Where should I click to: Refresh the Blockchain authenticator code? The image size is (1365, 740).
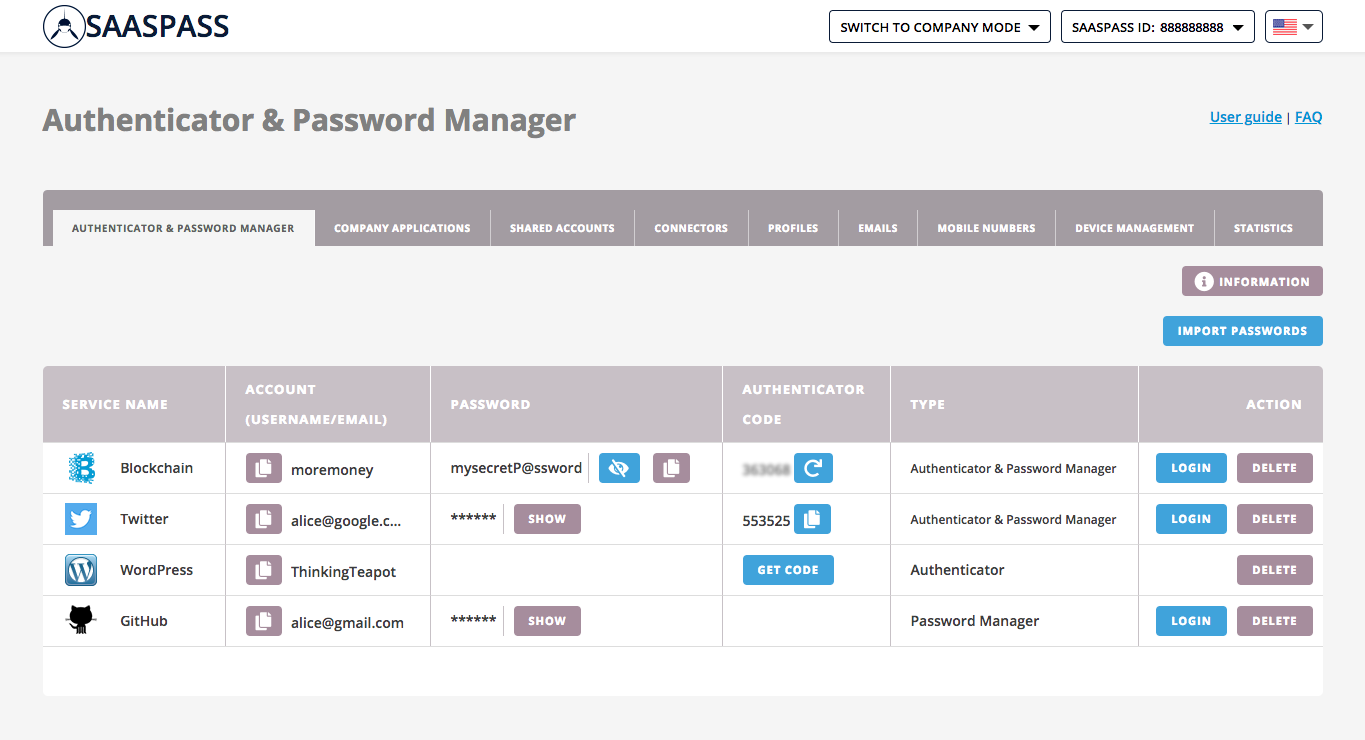coord(813,468)
